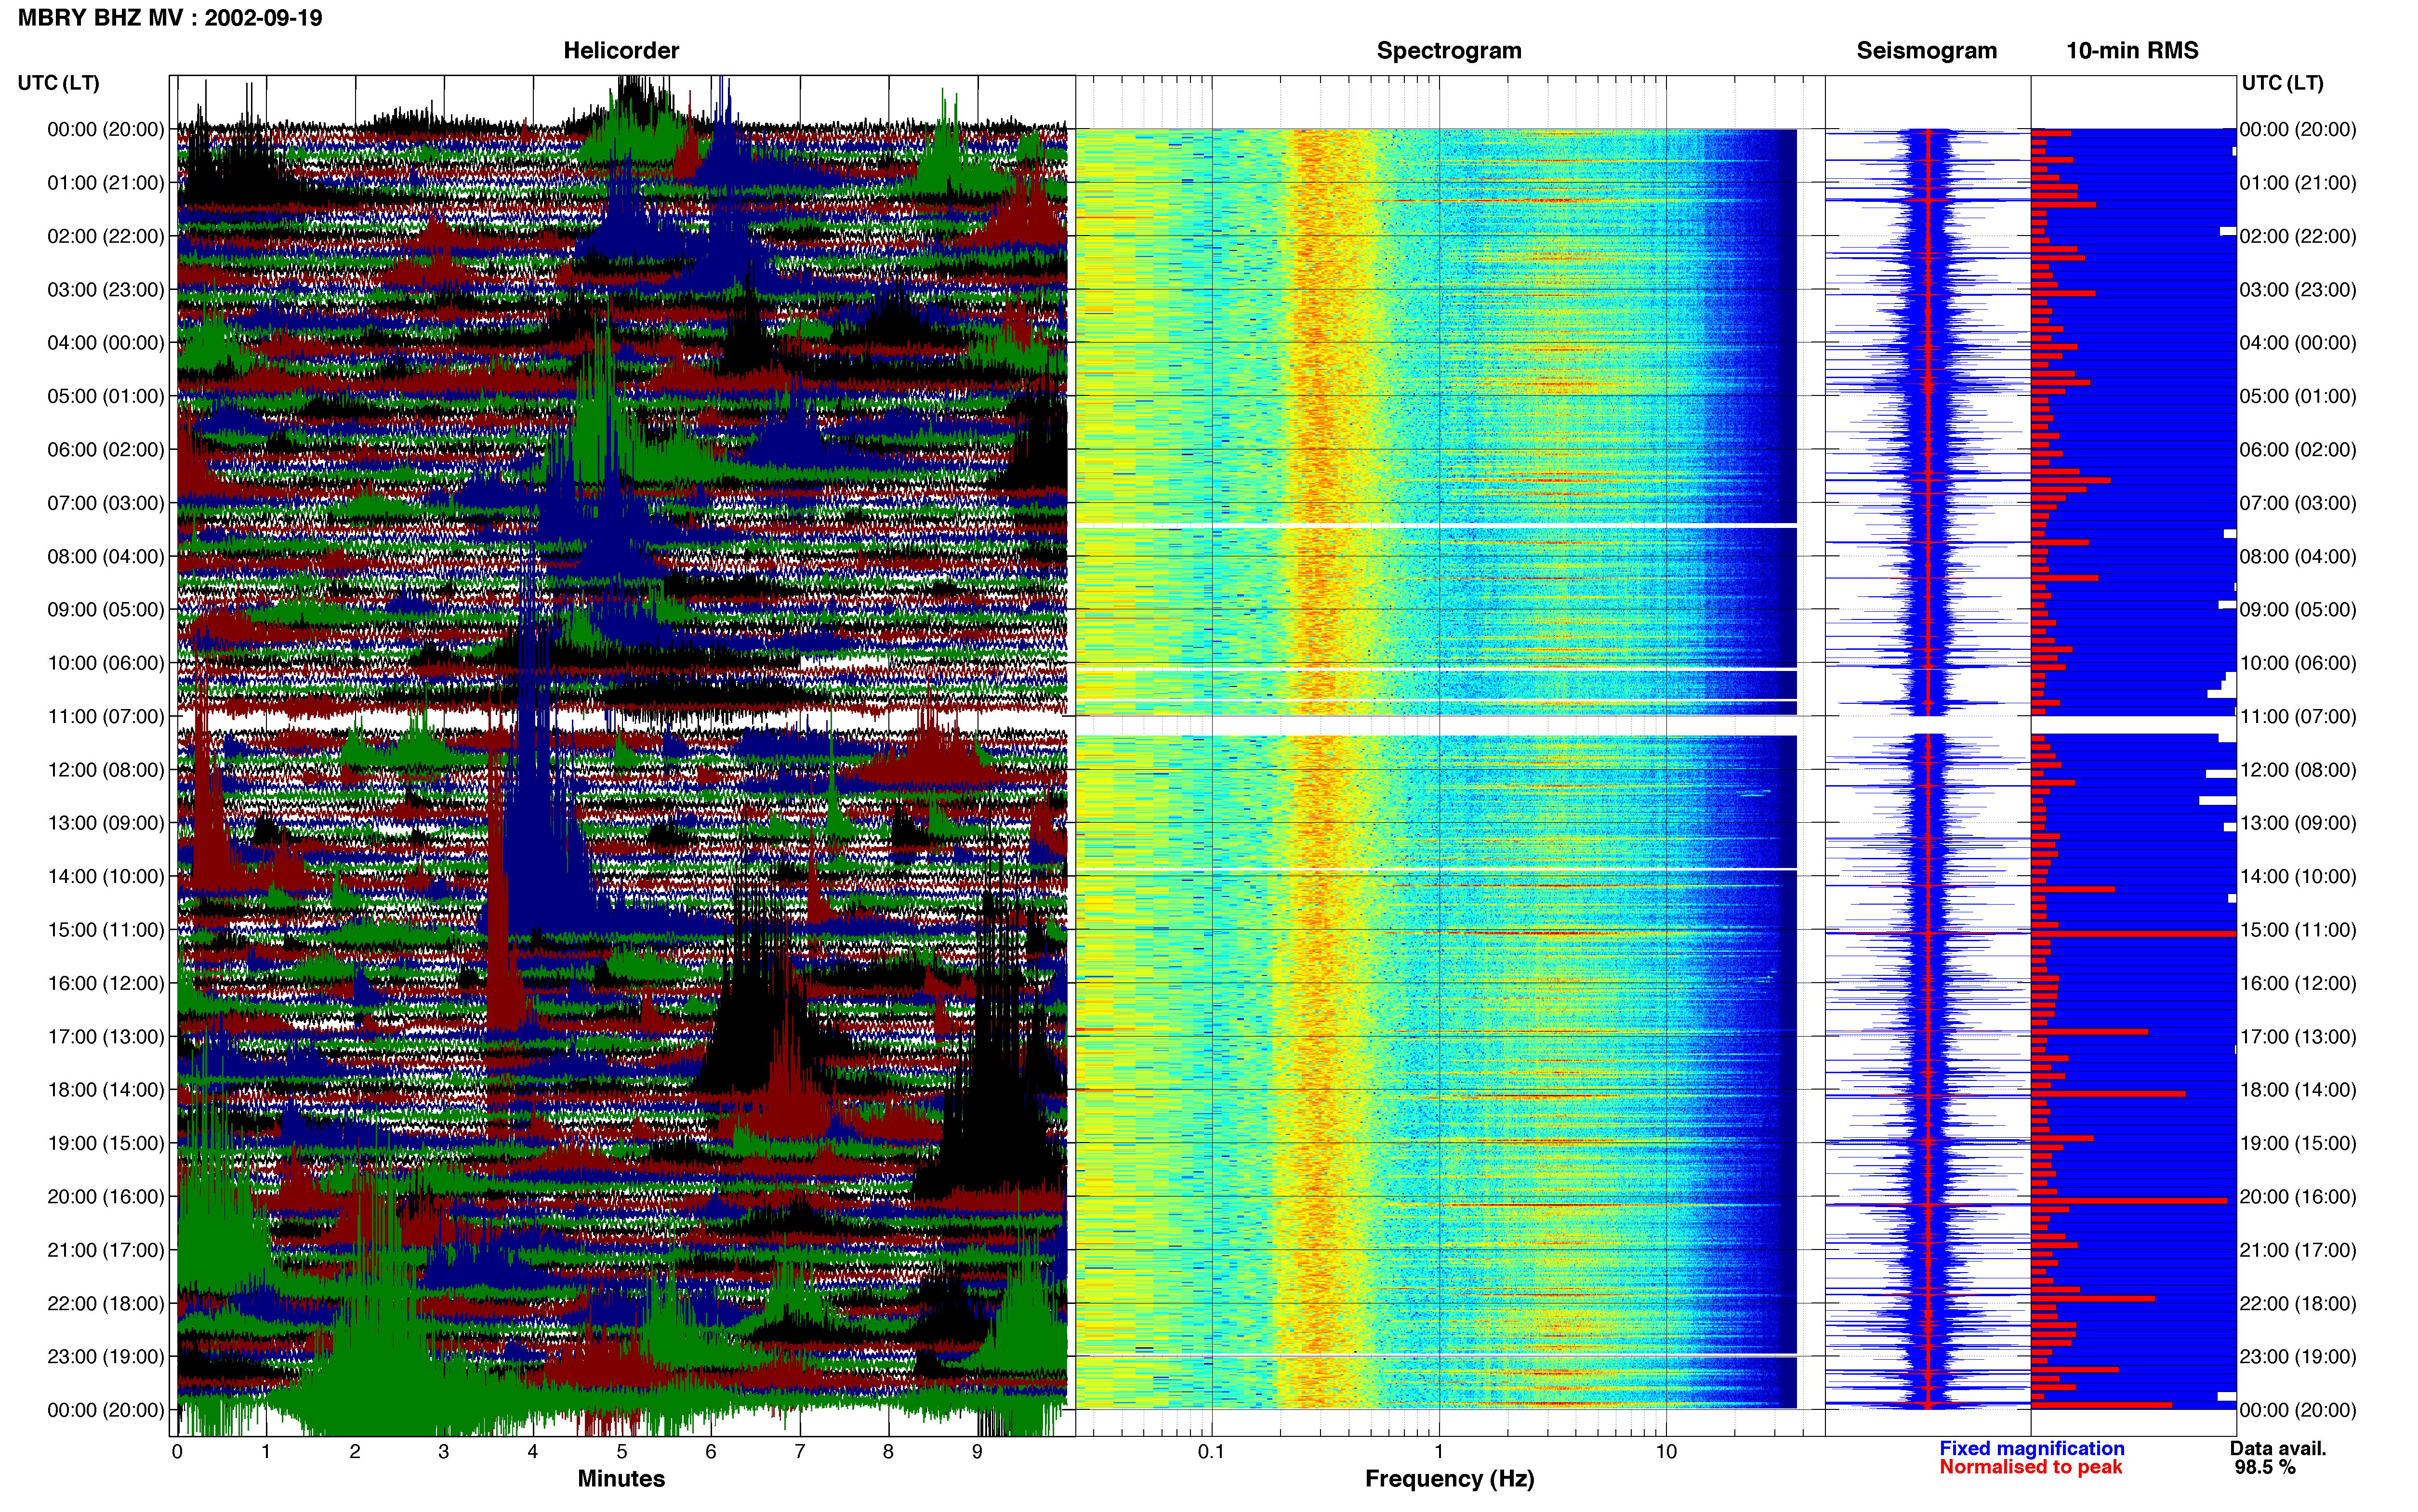Click the left 20:00 (16:00) time label
The width and height of the screenshot is (2418, 1512).
tap(106, 1196)
